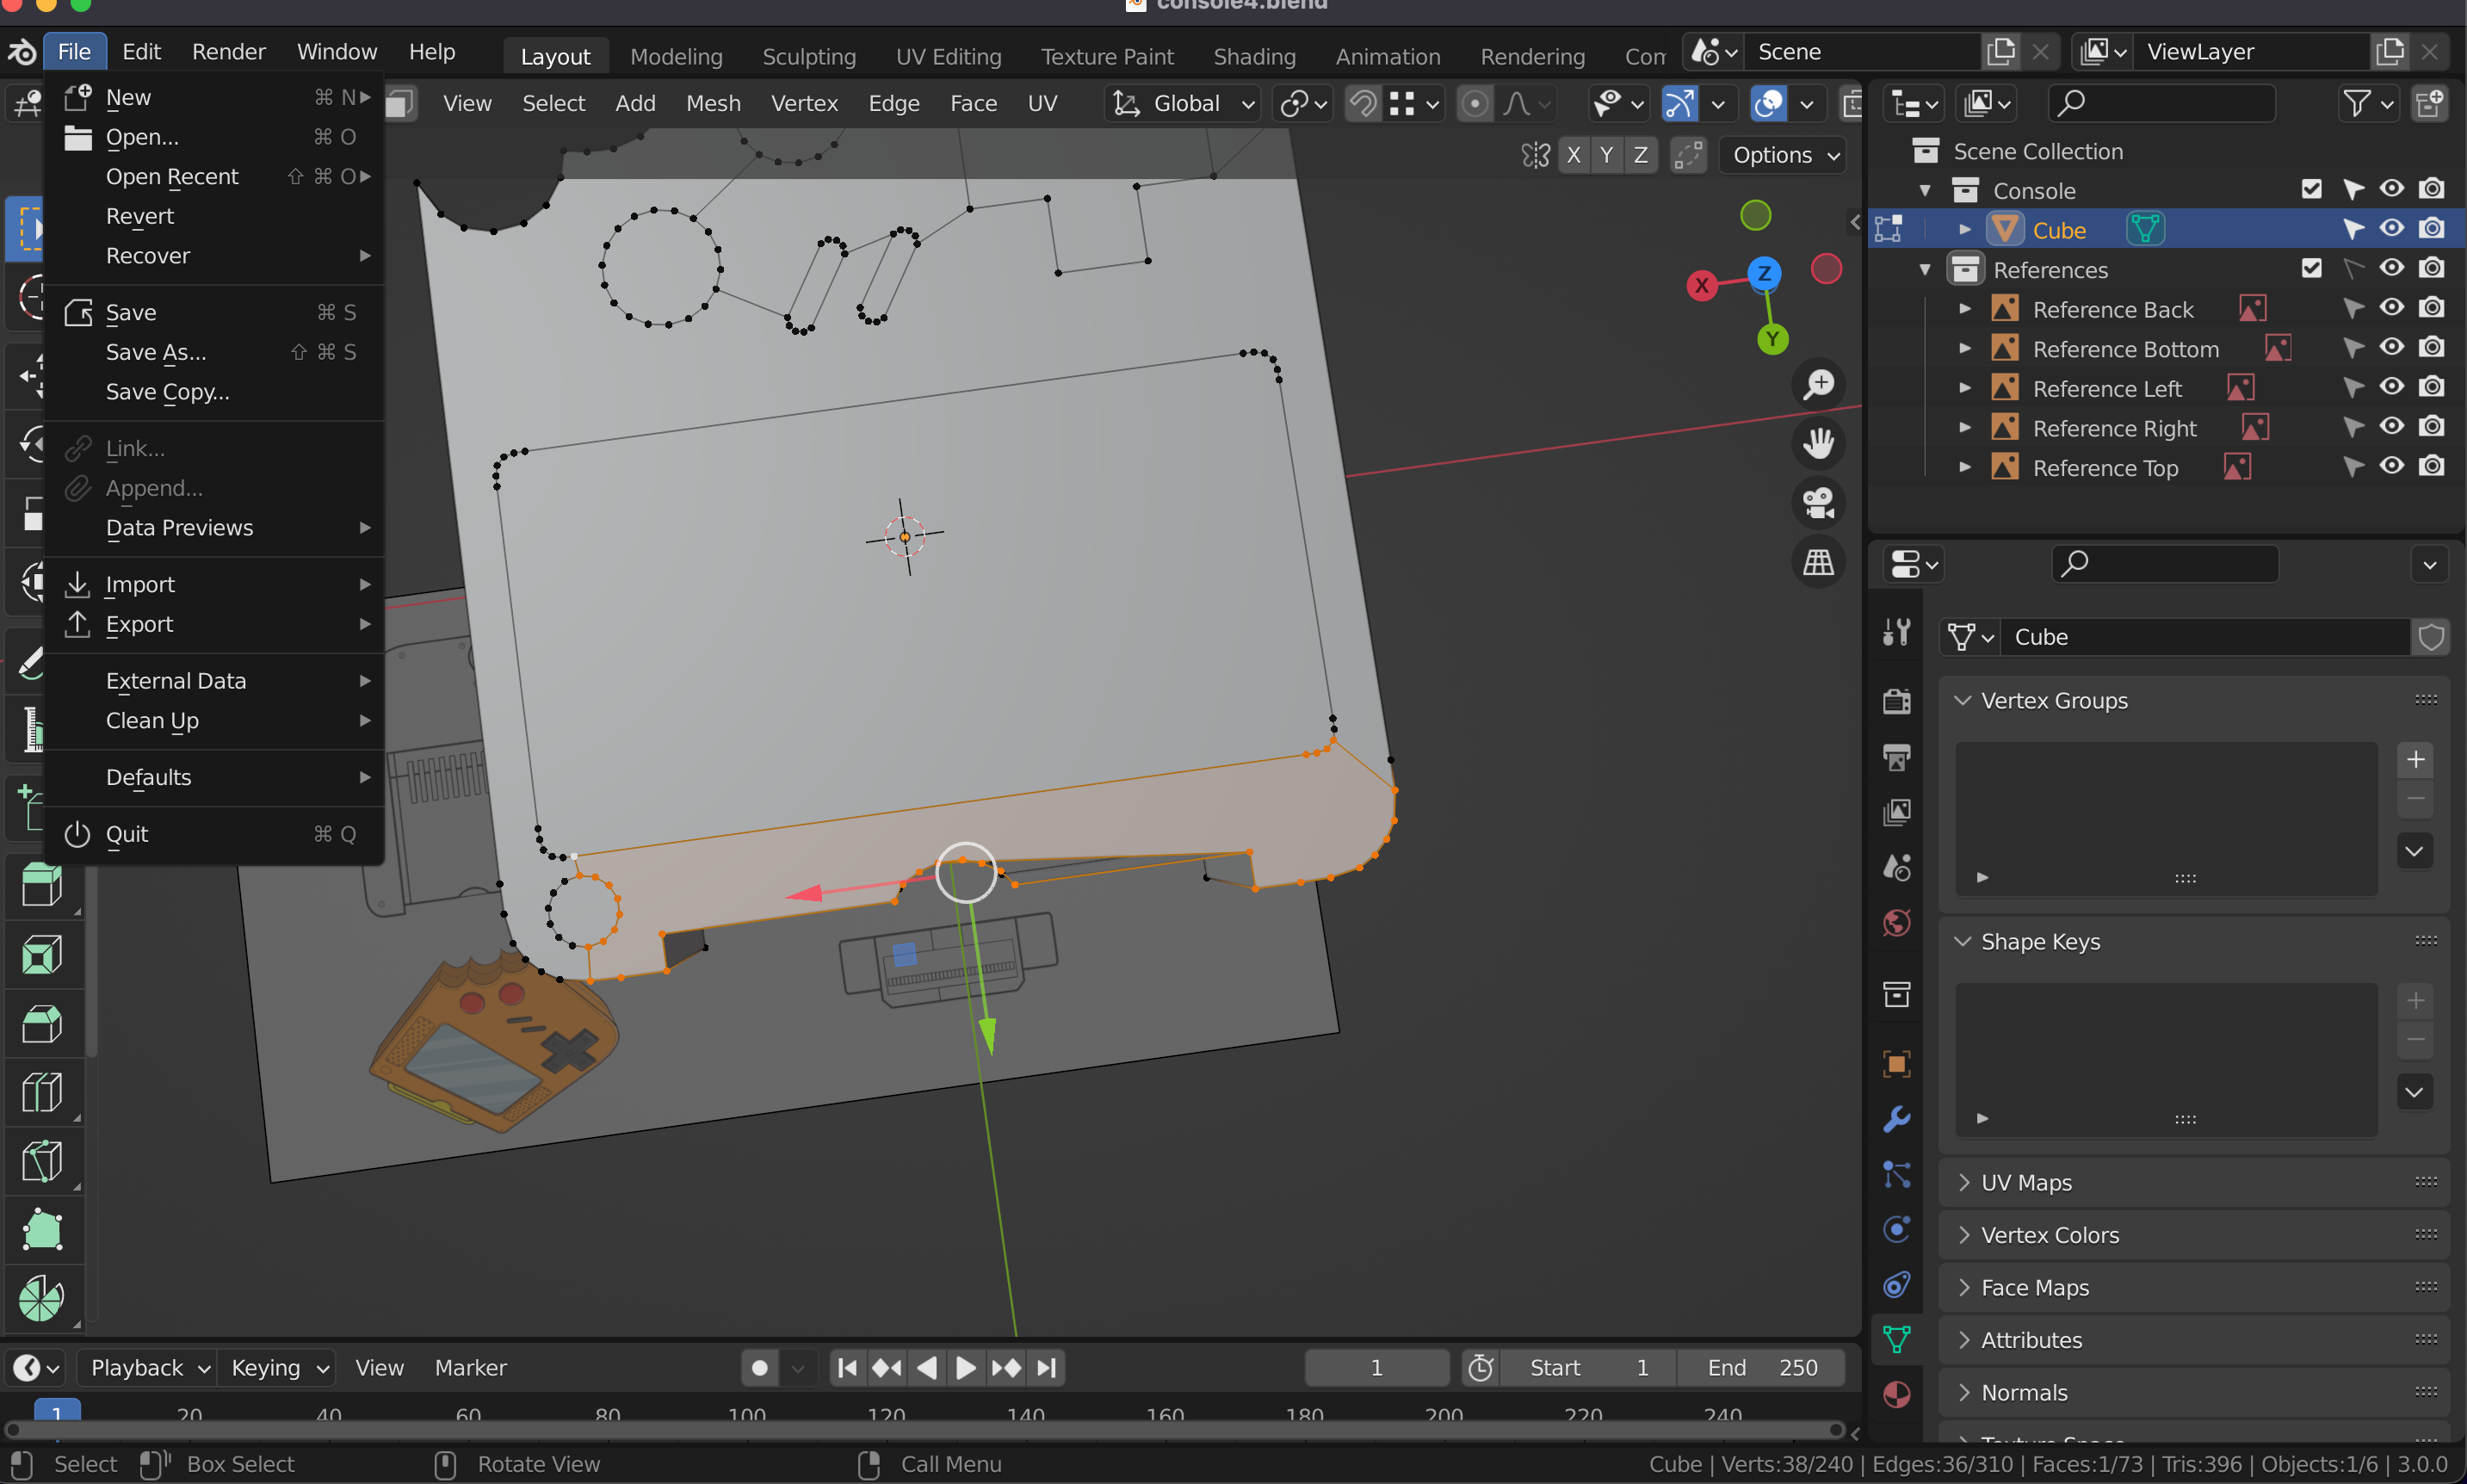Hide Reference Back in viewport
2467x1484 pixels.
coord(2391,308)
